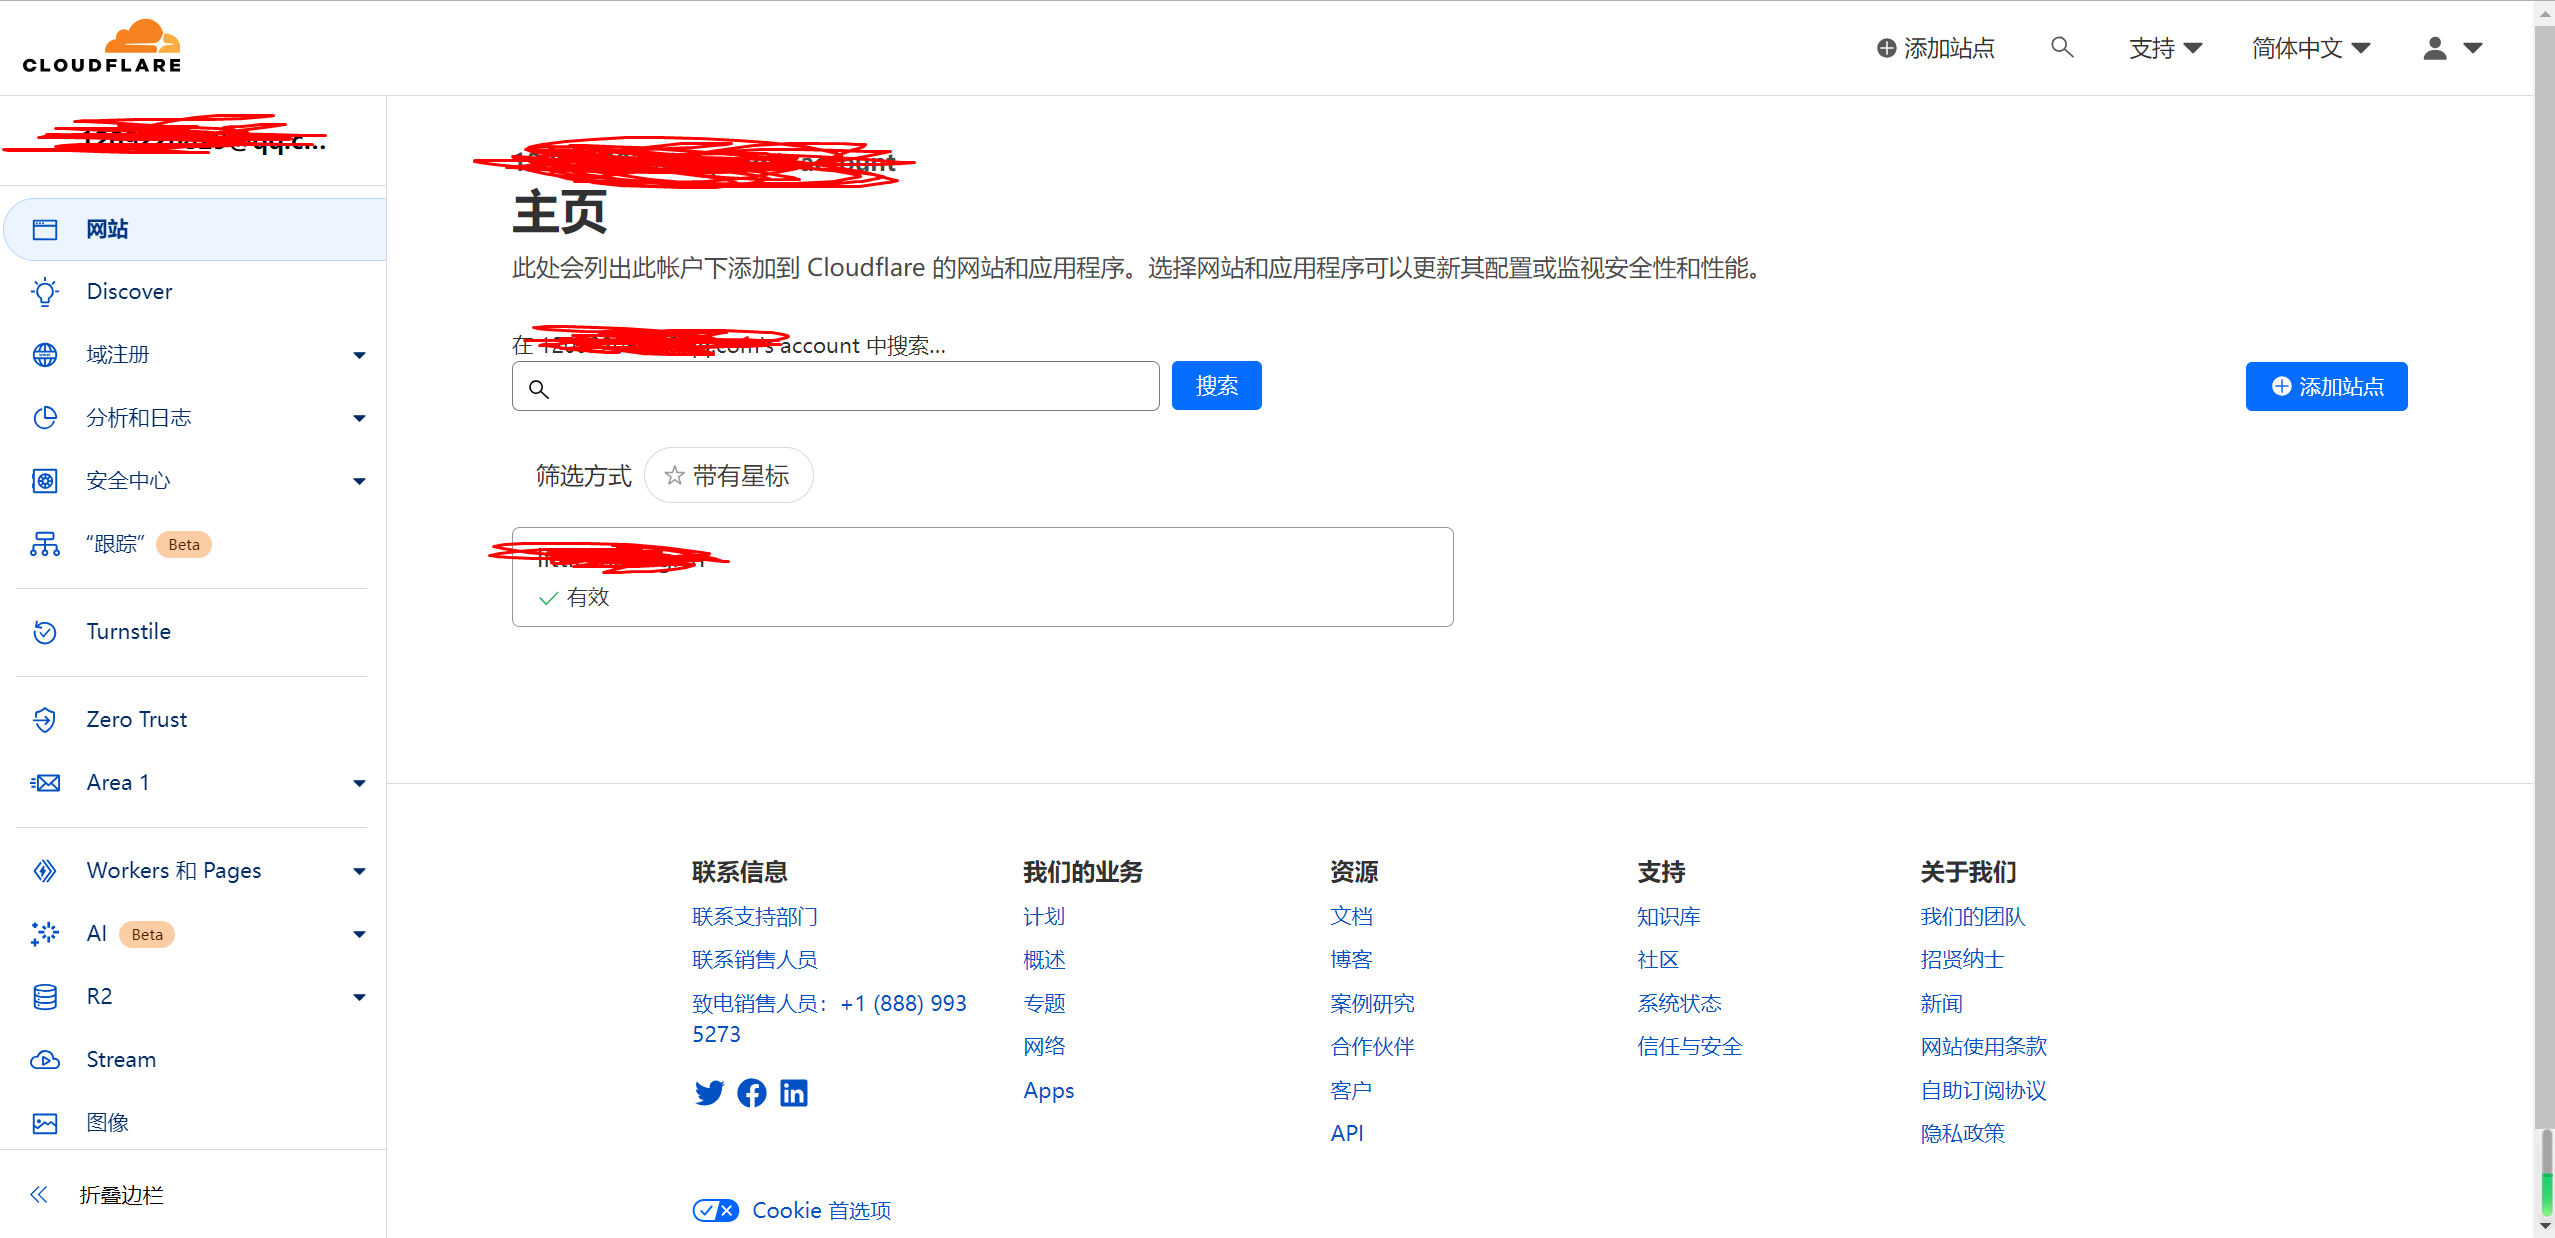Collapse sidebar with double-chevron icon
This screenshot has height=1238, width=2555.
(x=39, y=1195)
